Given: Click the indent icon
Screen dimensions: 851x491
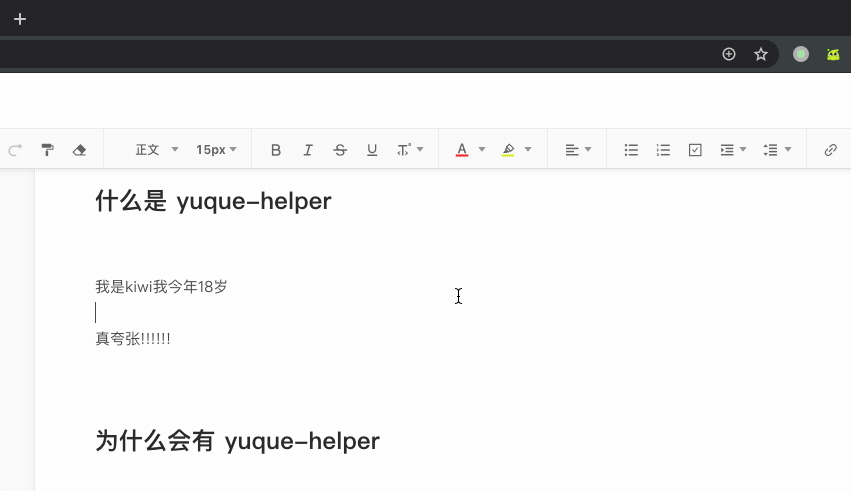Looking at the screenshot, I should (727, 150).
